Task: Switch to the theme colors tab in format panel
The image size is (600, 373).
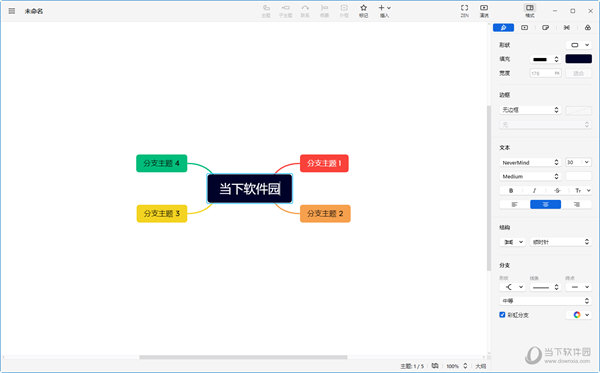Action: (x=588, y=28)
